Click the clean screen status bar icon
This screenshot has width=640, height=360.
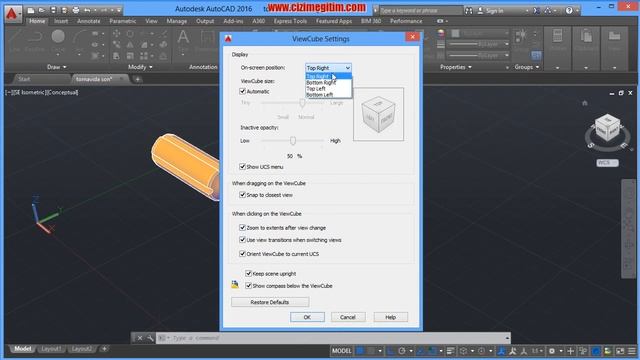(620, 351)
